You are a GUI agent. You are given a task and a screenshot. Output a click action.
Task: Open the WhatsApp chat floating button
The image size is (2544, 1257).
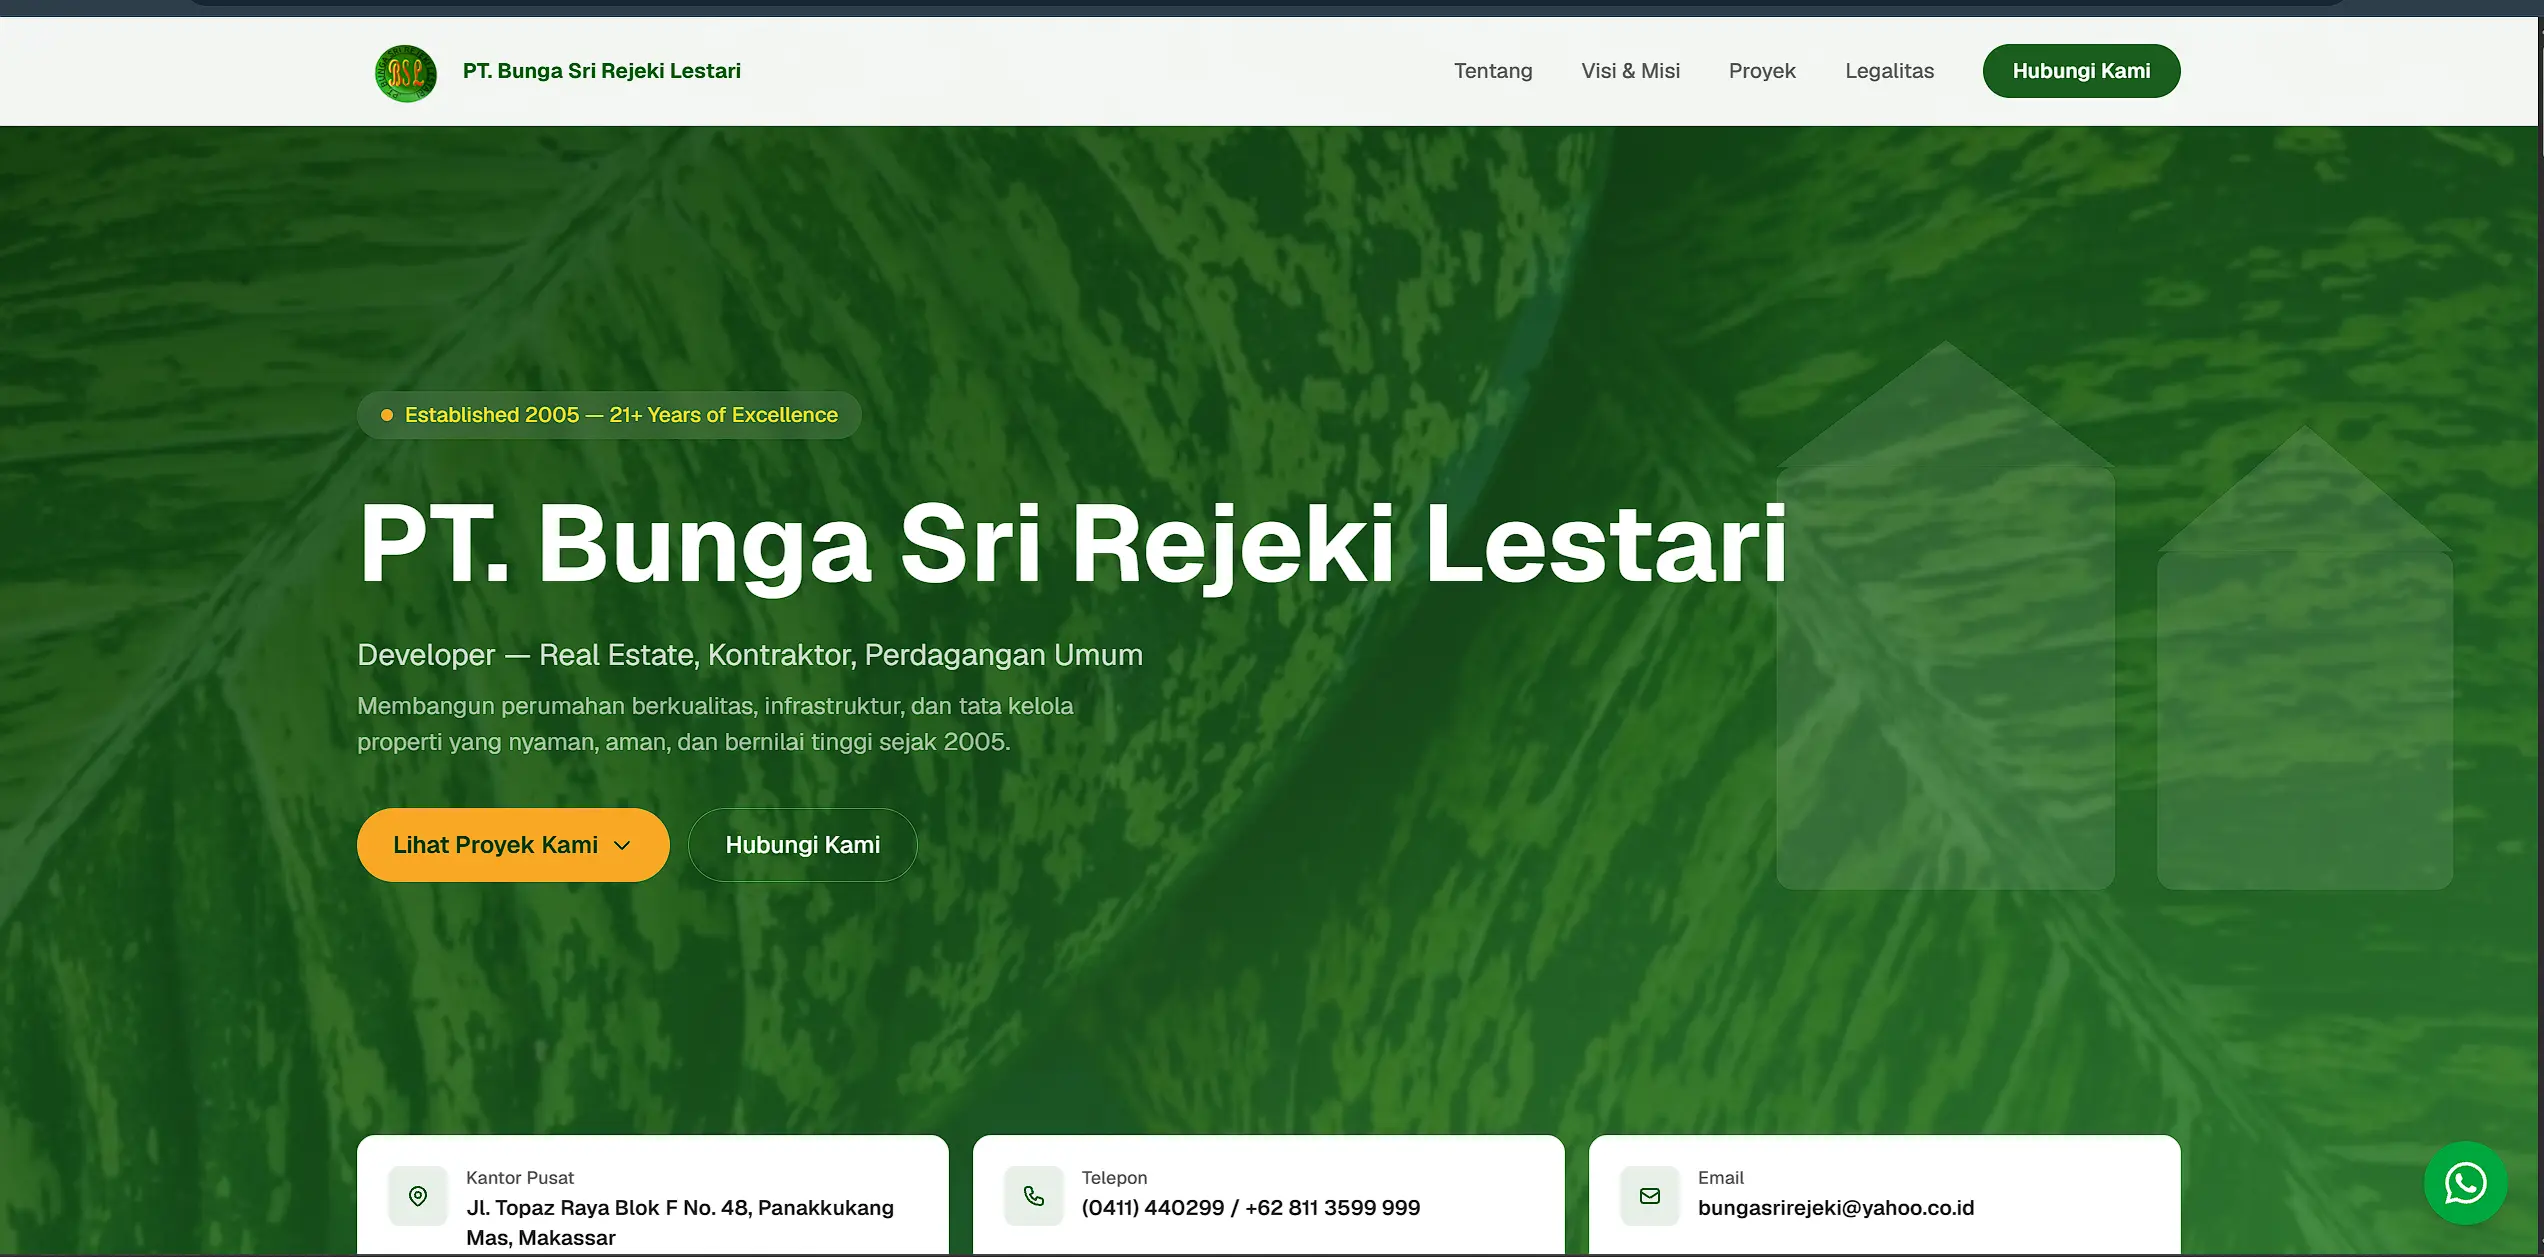click(x=2465, y=1183)
